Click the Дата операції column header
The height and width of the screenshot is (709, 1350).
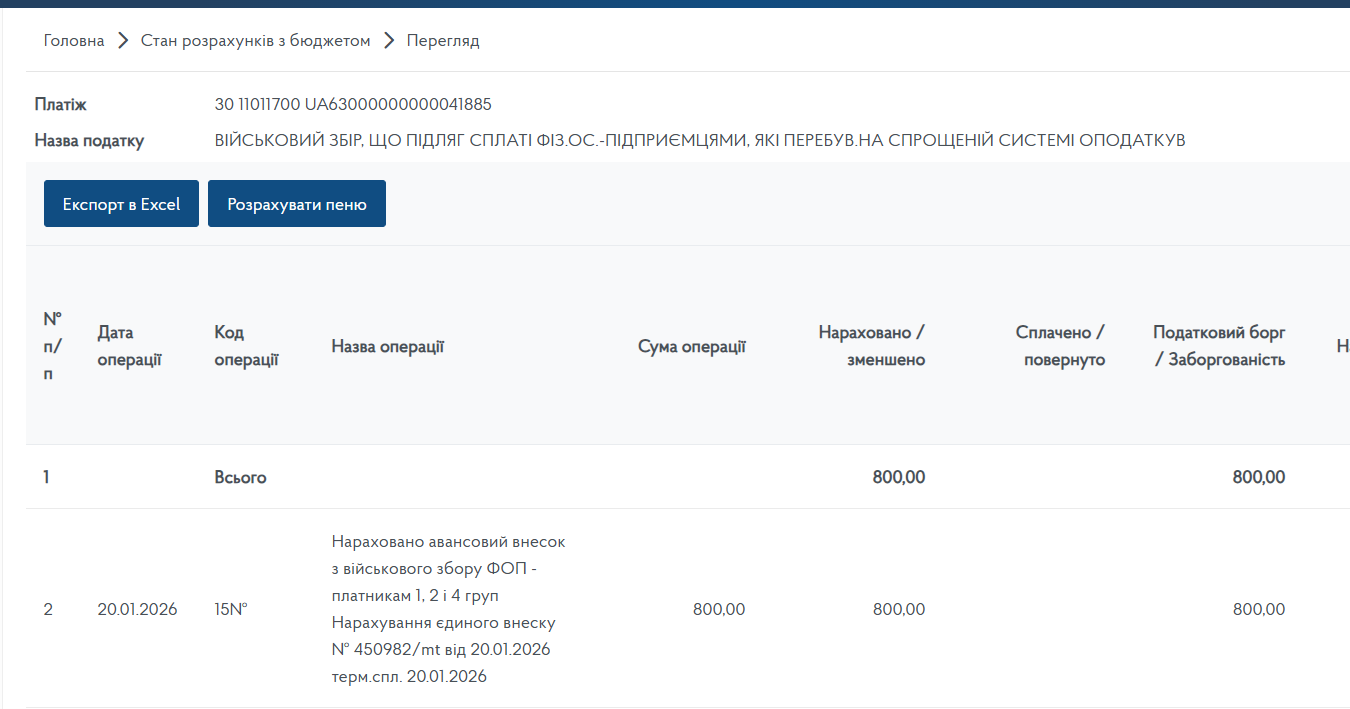pos(129,346)
